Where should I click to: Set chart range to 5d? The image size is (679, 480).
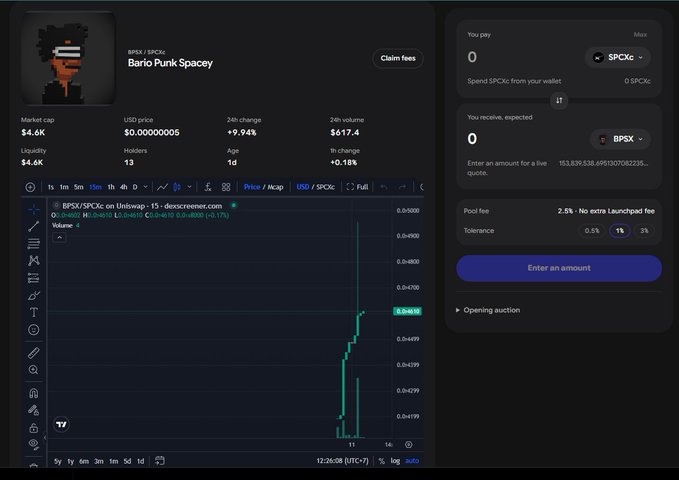(x=127, y=461)
